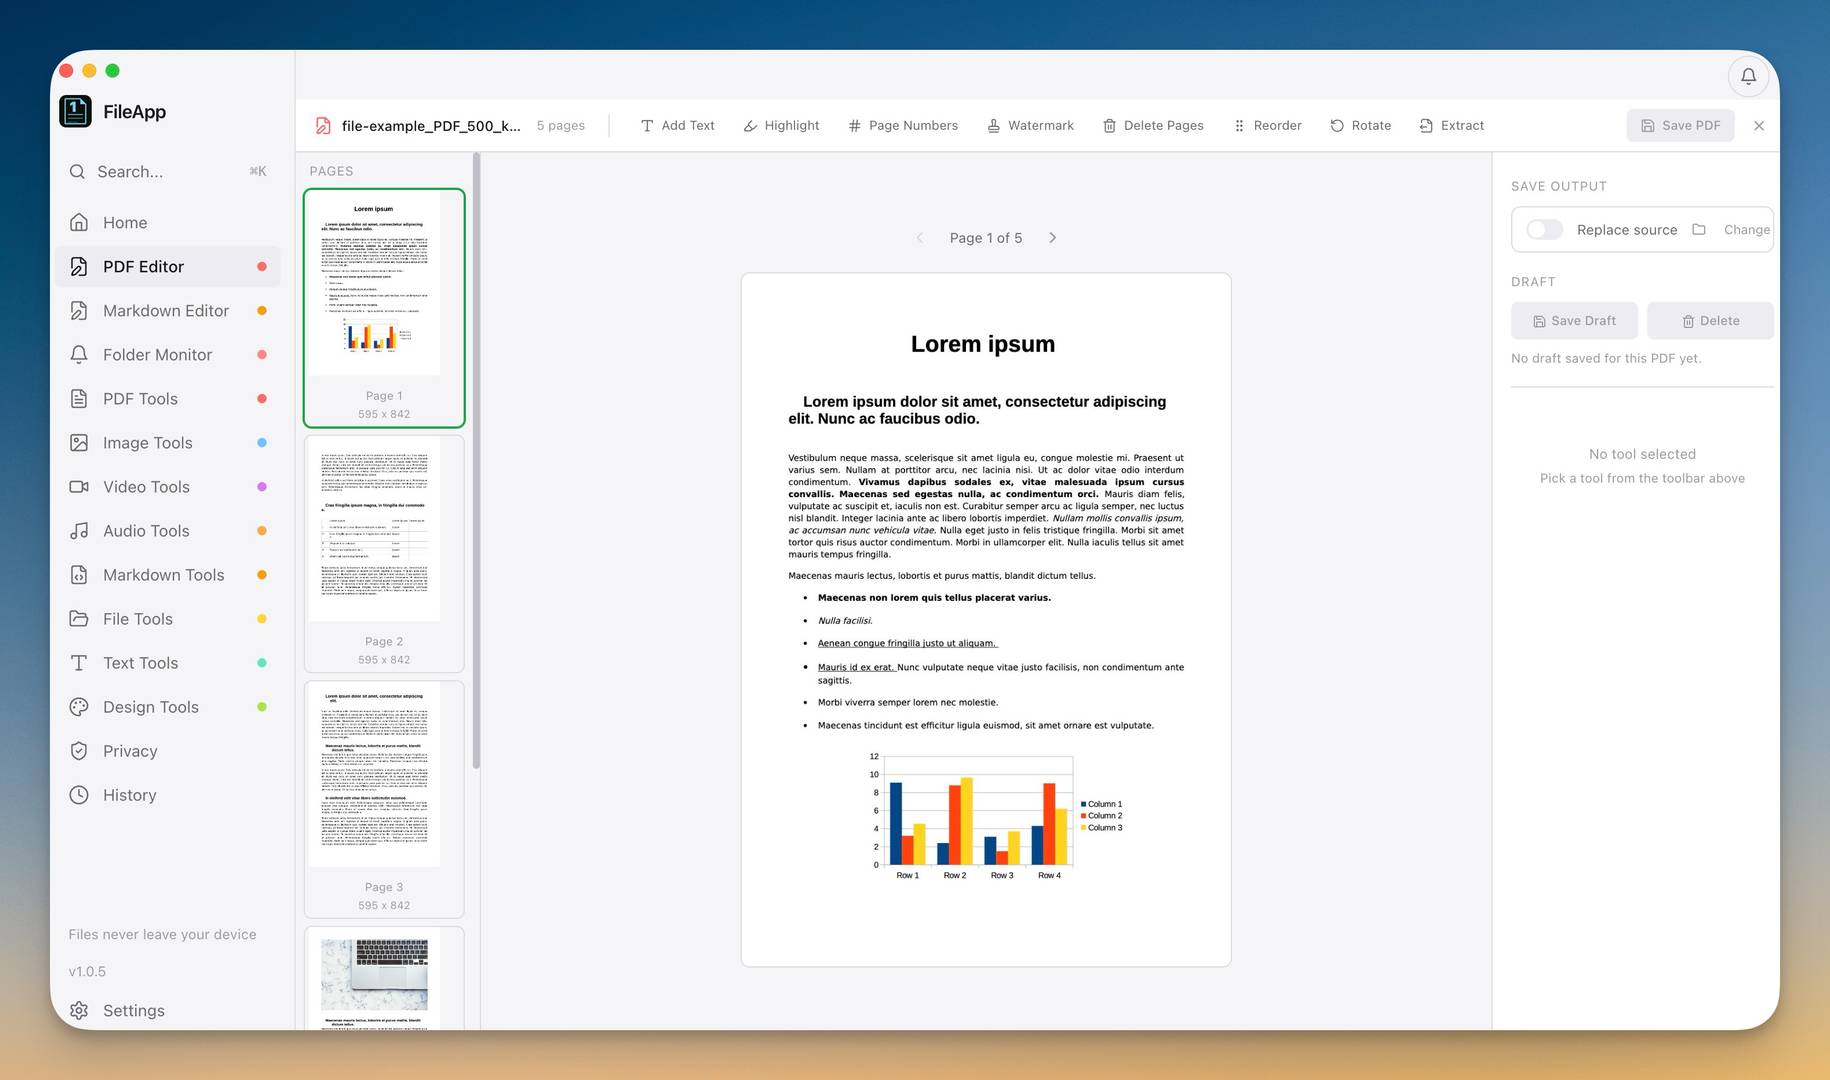Viewport: 1830px width, 1080px height.
Task: Choose the Watermark tool
Action: pyautogui.click(x=1030, y=126)
